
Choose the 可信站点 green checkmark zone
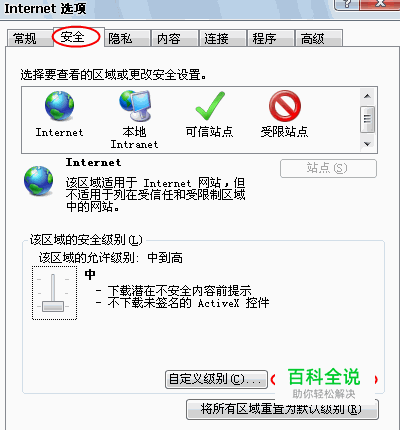[x=210, y=106]
